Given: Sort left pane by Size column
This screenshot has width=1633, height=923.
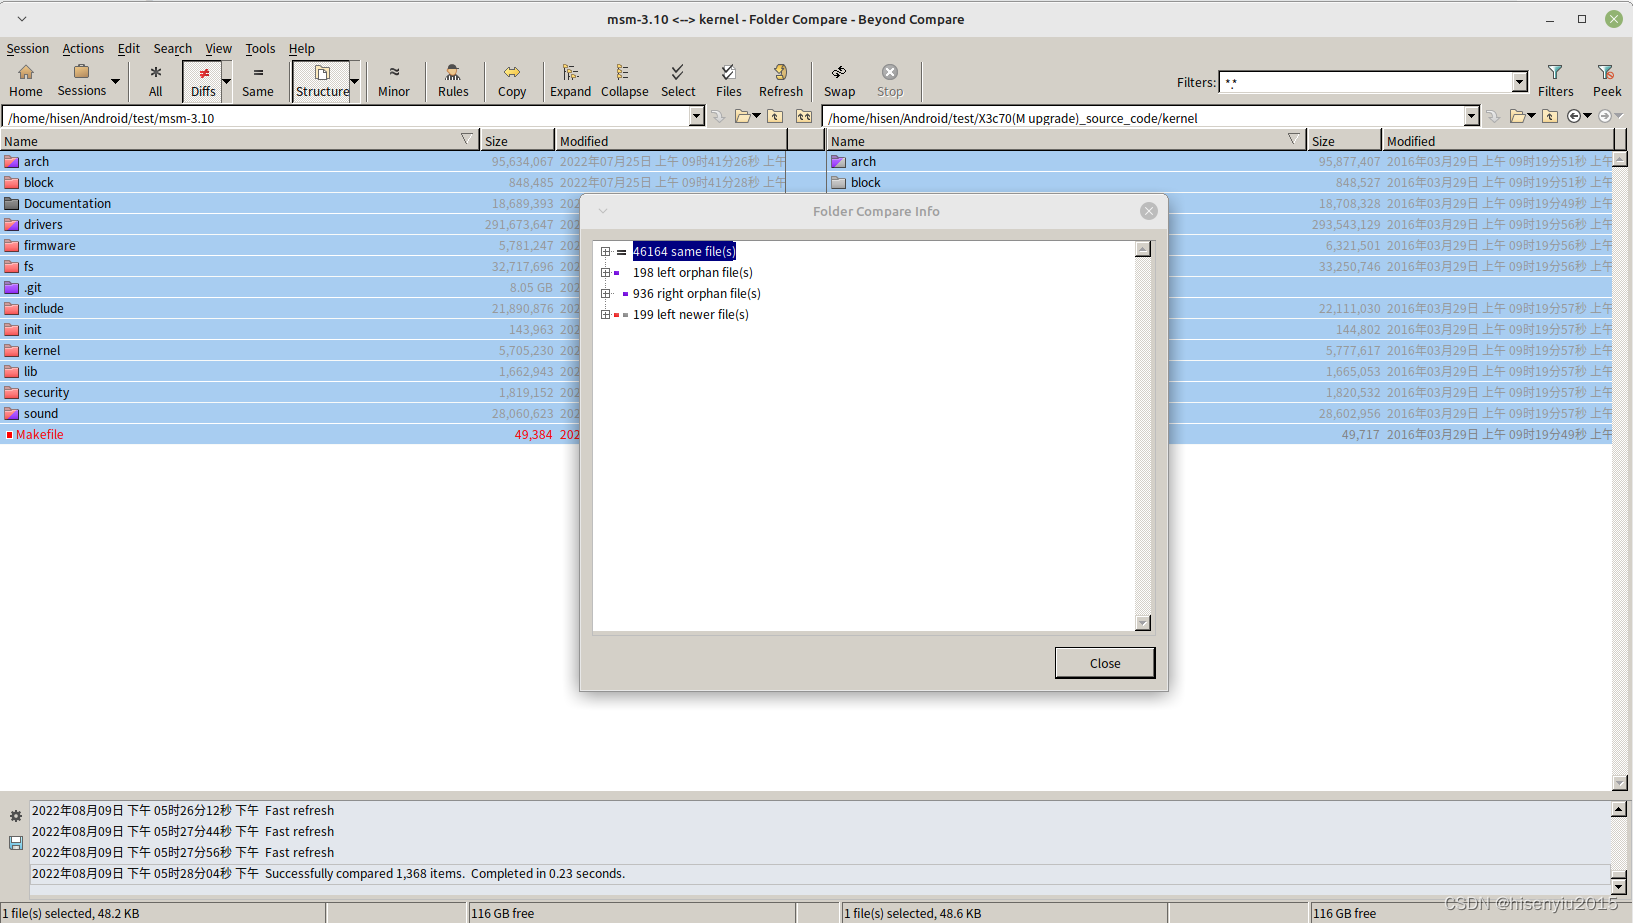Looking at the screenshot, I should [x=517, y=141].
